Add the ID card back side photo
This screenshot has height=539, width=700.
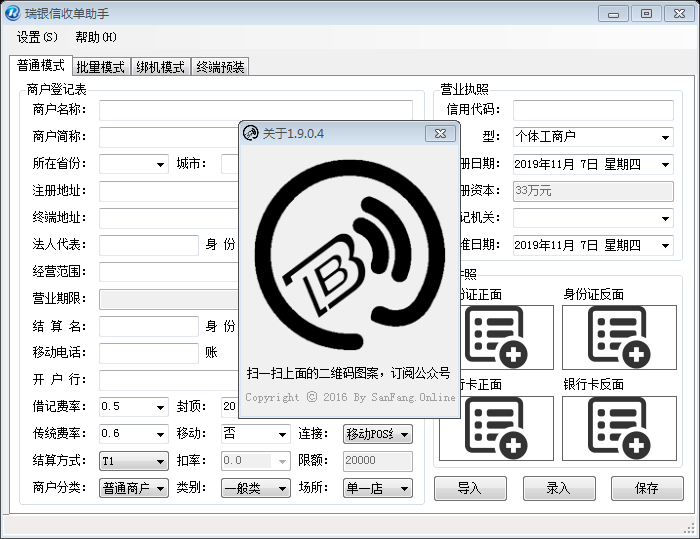point(619,338)
